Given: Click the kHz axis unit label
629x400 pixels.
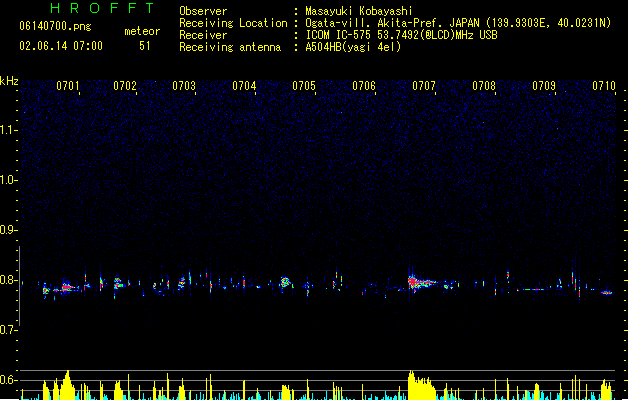Looking at the screenshot, I should (x=9, y=81).
